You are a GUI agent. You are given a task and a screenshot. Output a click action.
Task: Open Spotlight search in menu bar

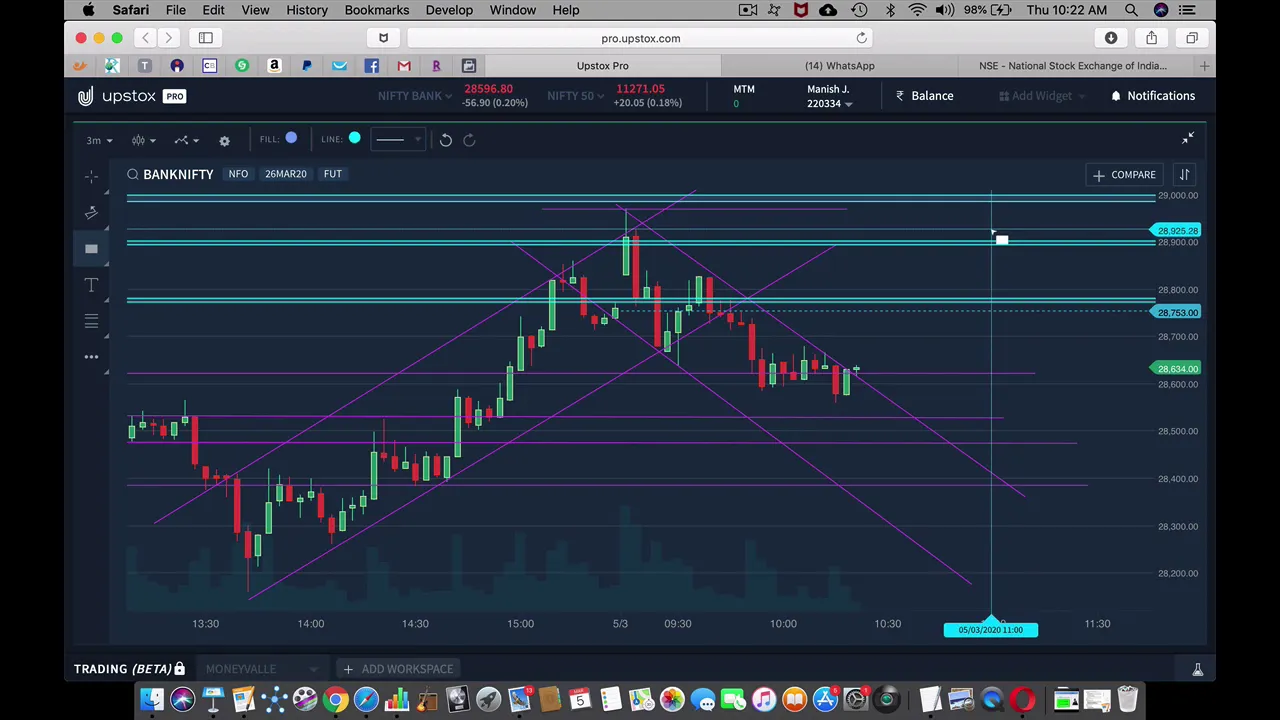point(1131,10)
